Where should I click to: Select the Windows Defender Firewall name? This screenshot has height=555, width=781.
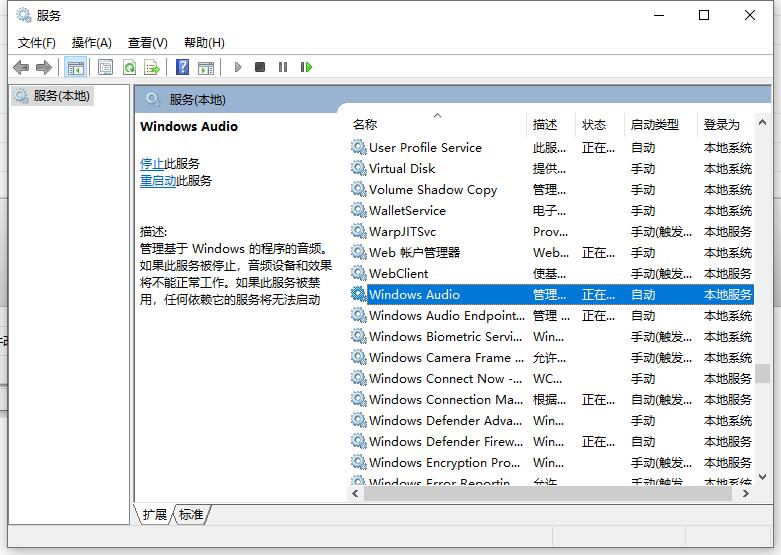click(446, 441)
